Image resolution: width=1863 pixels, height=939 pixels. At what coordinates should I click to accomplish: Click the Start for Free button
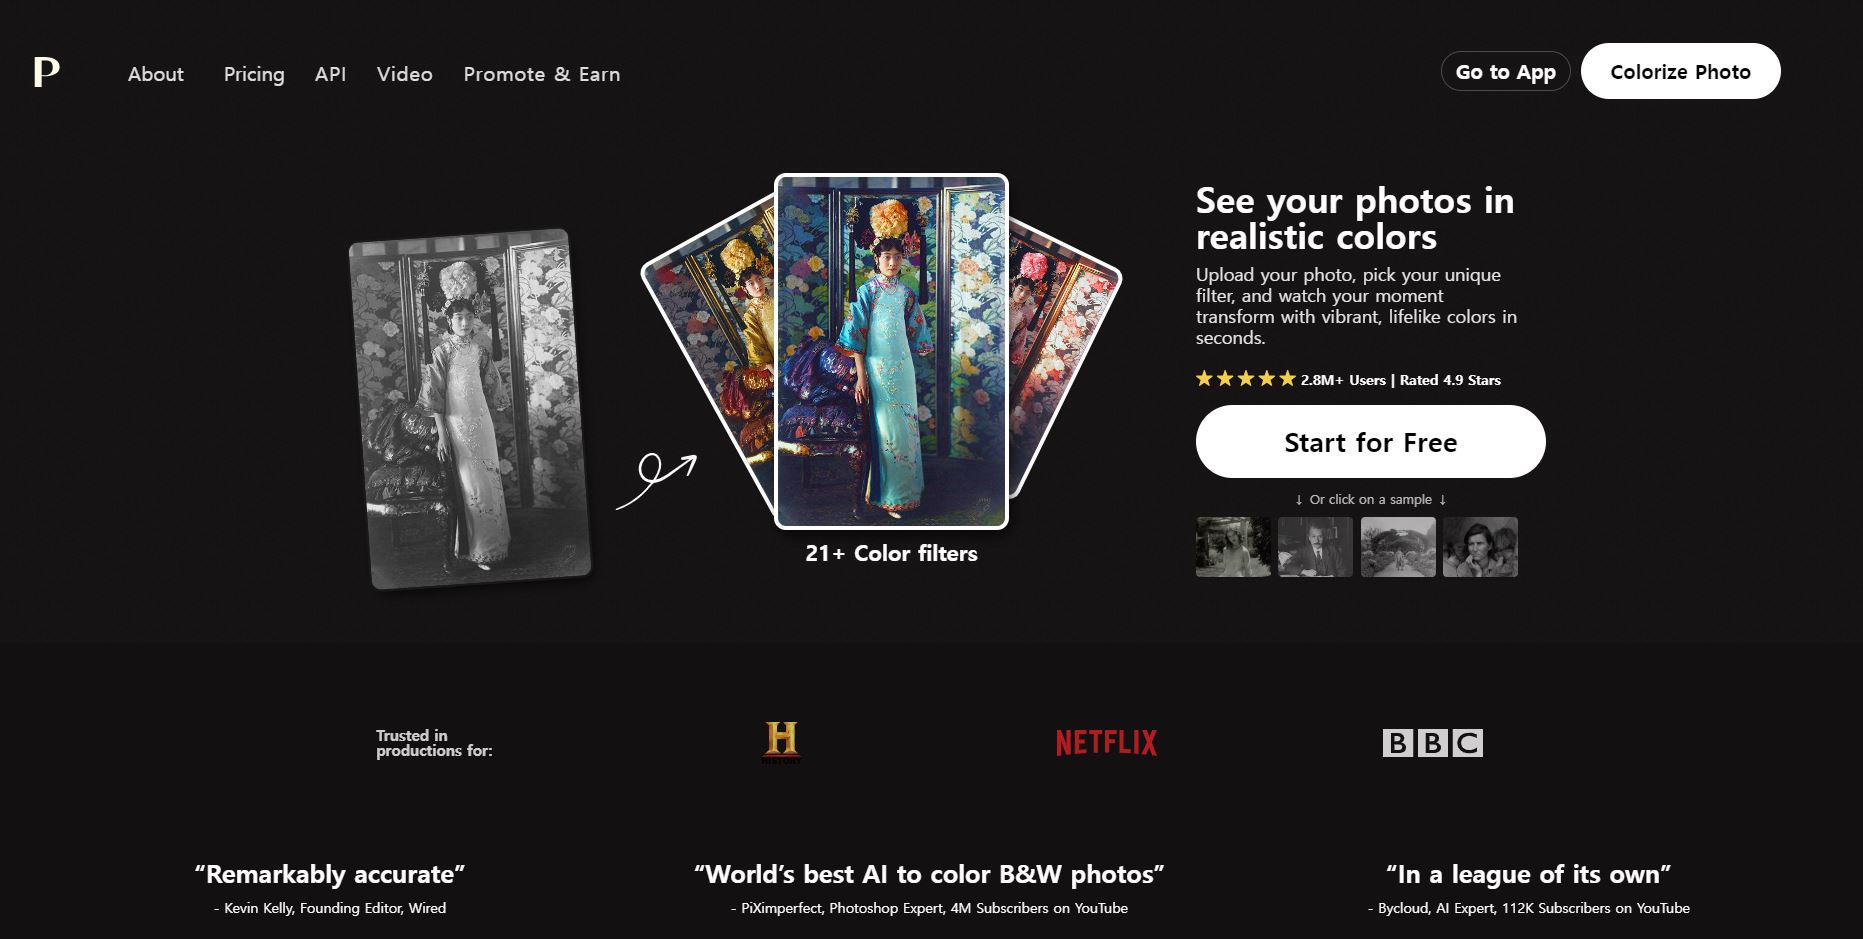pos(1370,442)
